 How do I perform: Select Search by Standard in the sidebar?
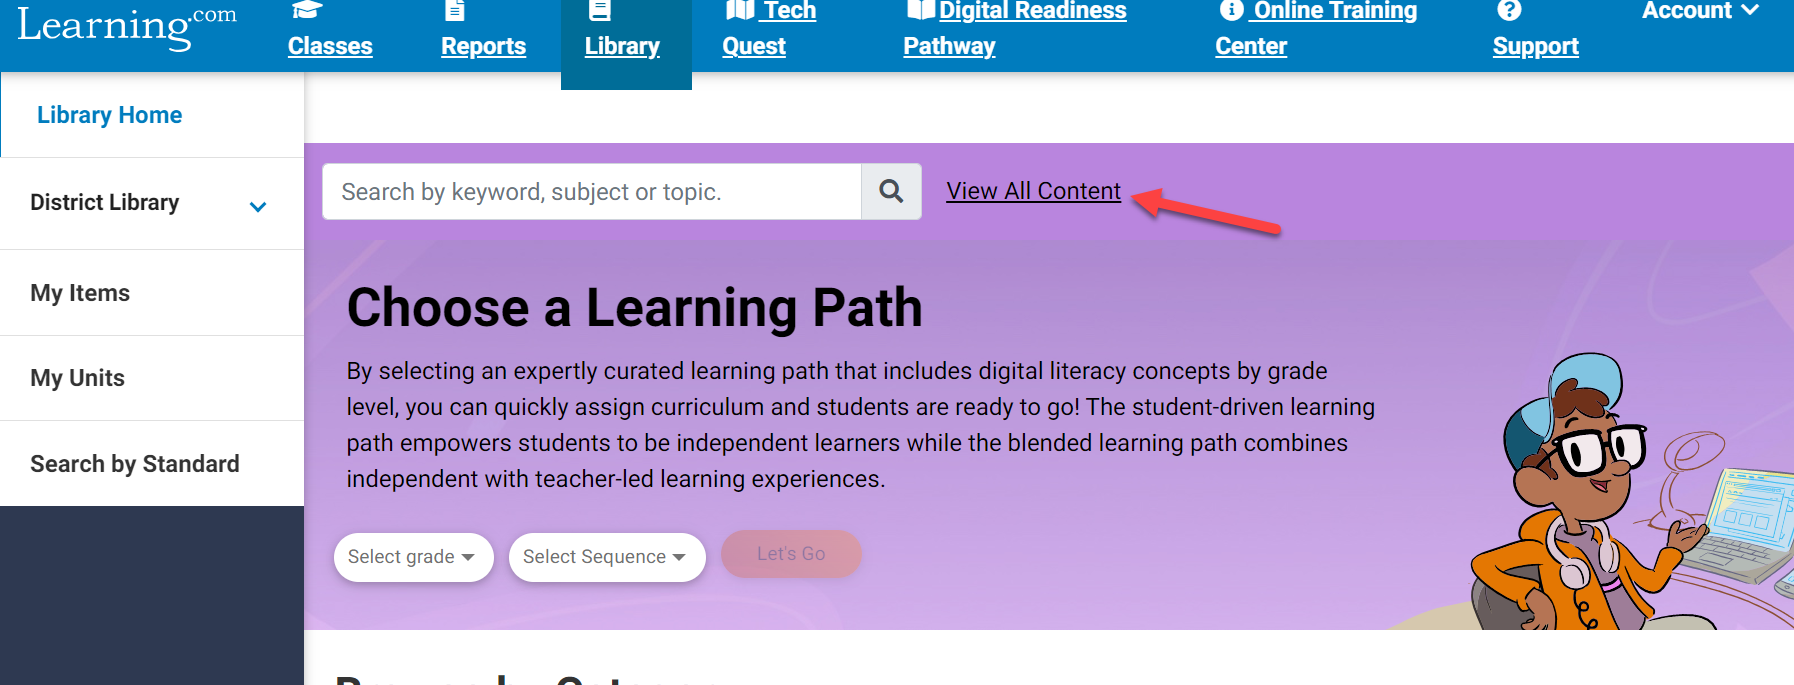(x=134, y=463)
